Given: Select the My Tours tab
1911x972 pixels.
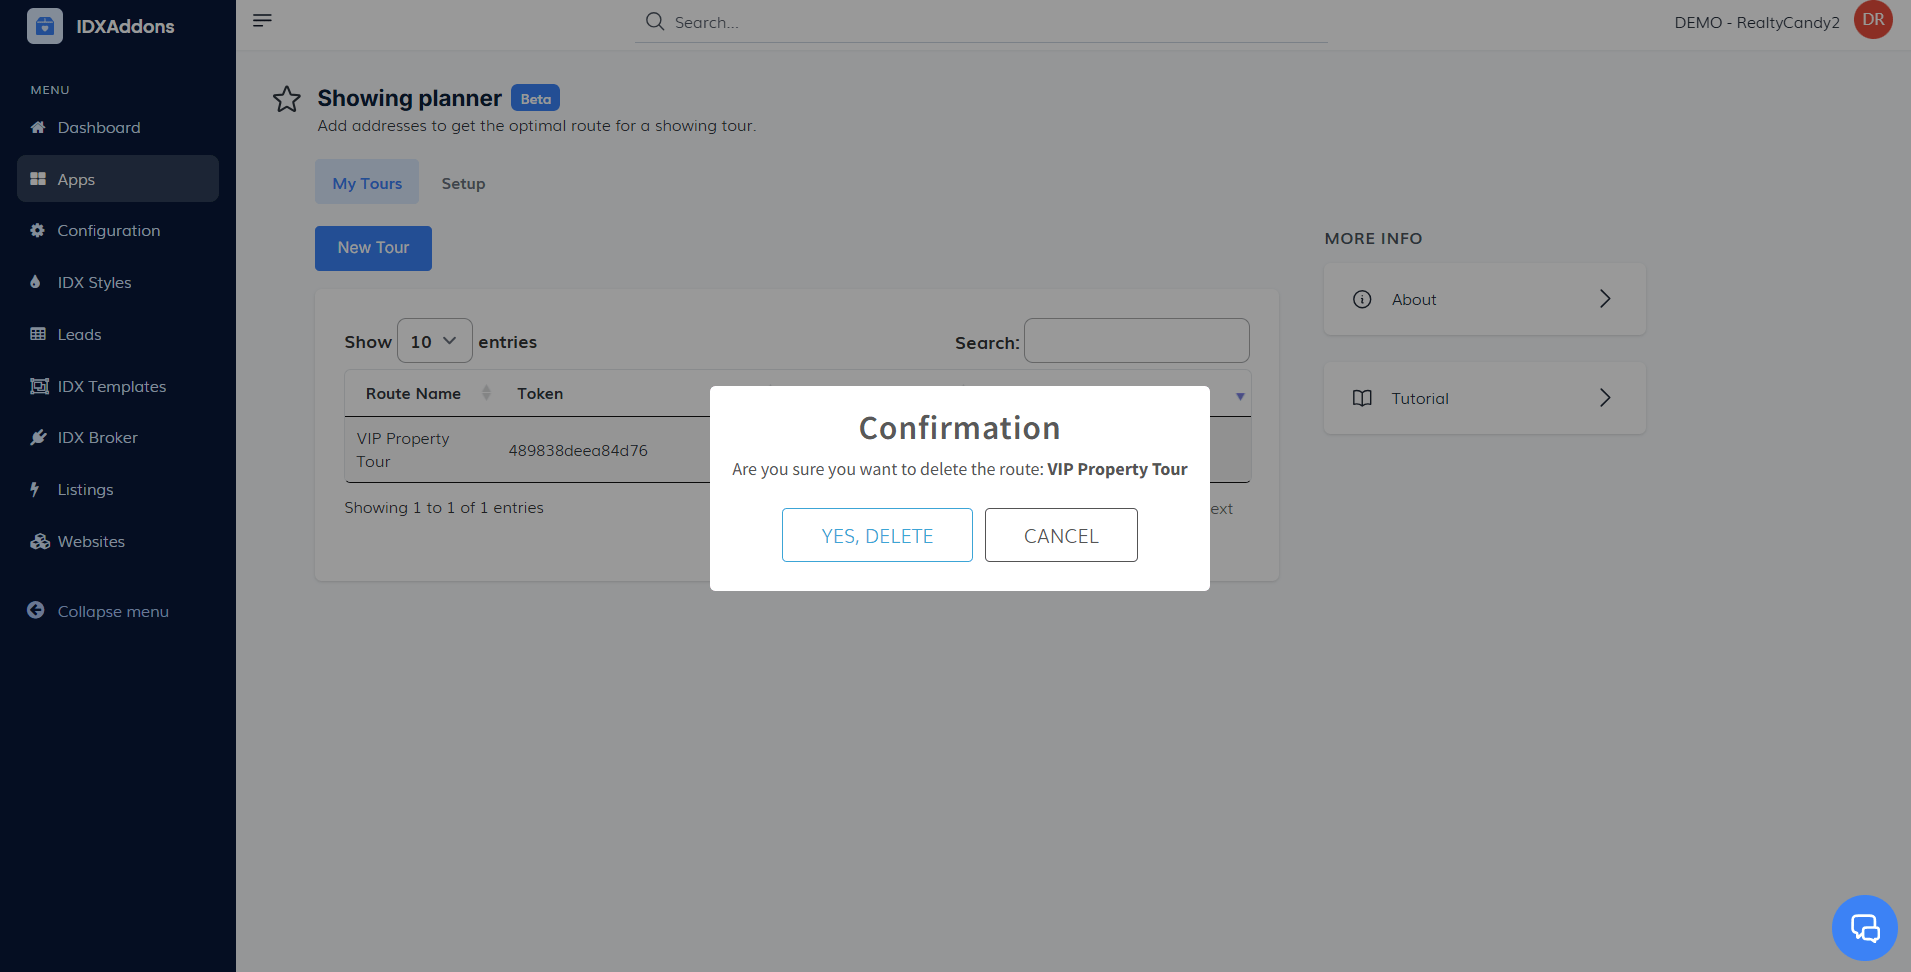Looking at the screenshot, I should click(367, 184).
